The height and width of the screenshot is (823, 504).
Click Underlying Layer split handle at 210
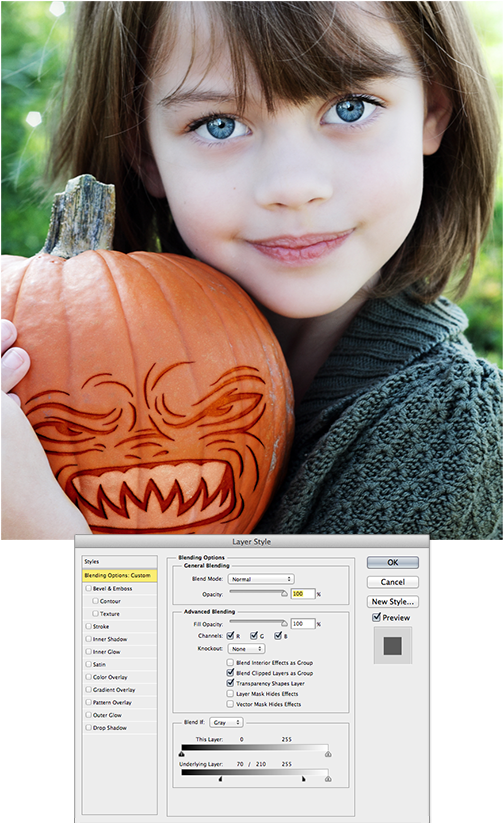point(303,779)
